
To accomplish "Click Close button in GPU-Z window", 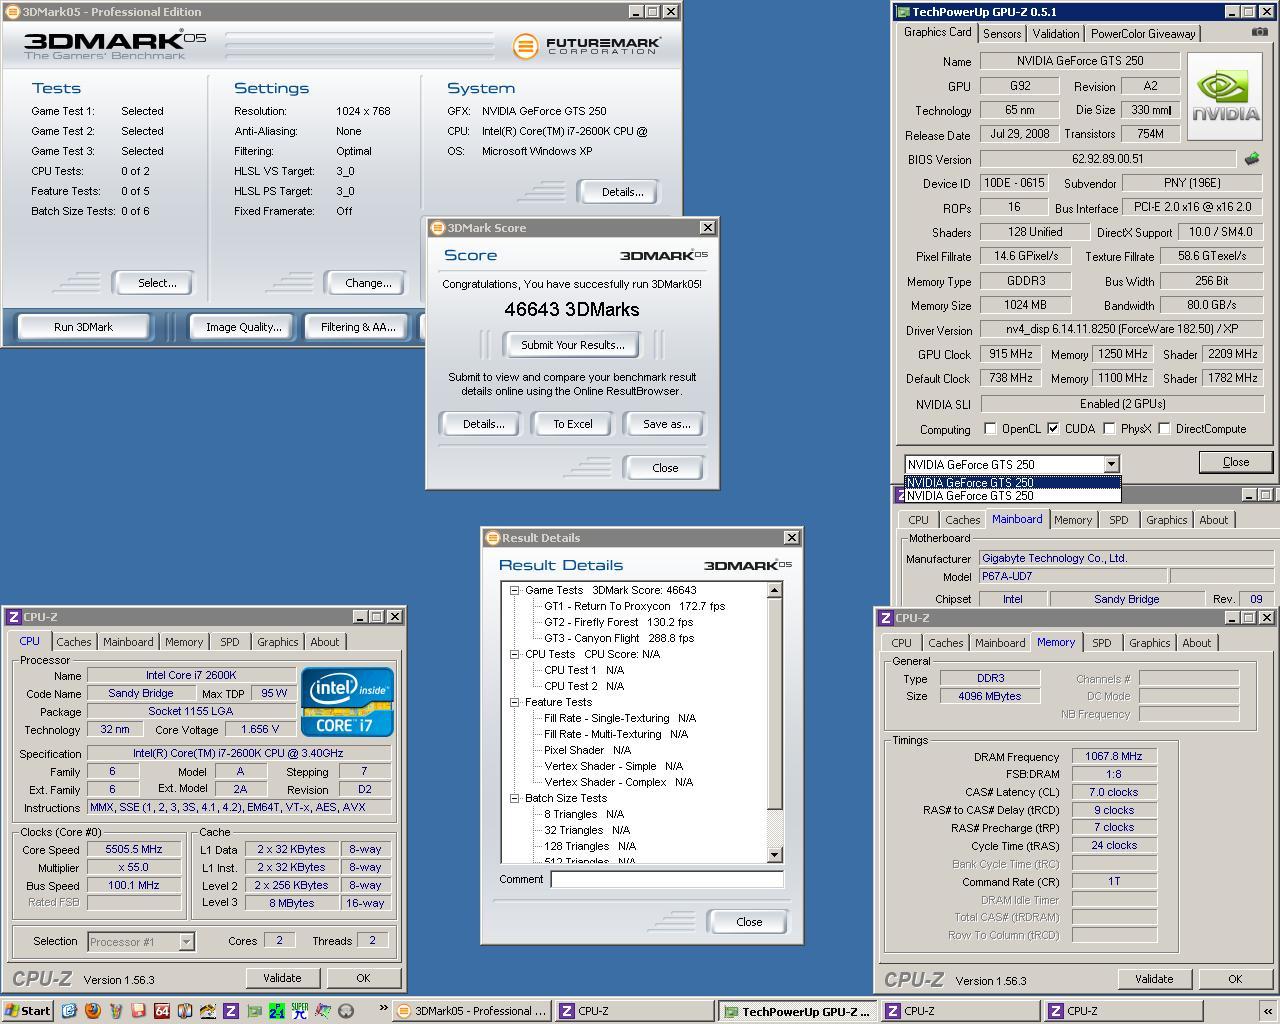I will point(1236,462).
